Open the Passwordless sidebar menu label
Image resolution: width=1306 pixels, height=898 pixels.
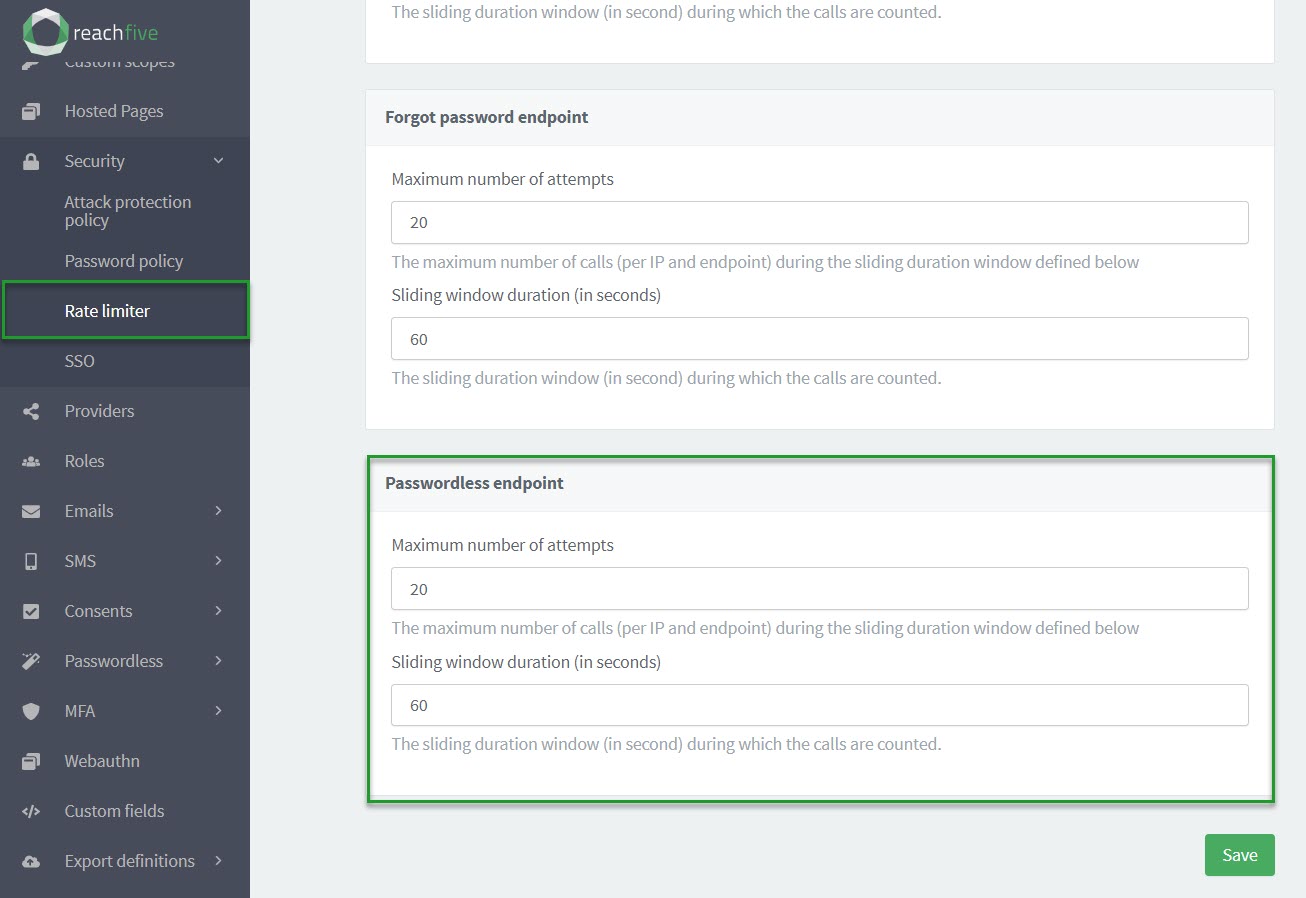(x=114, y=661)
